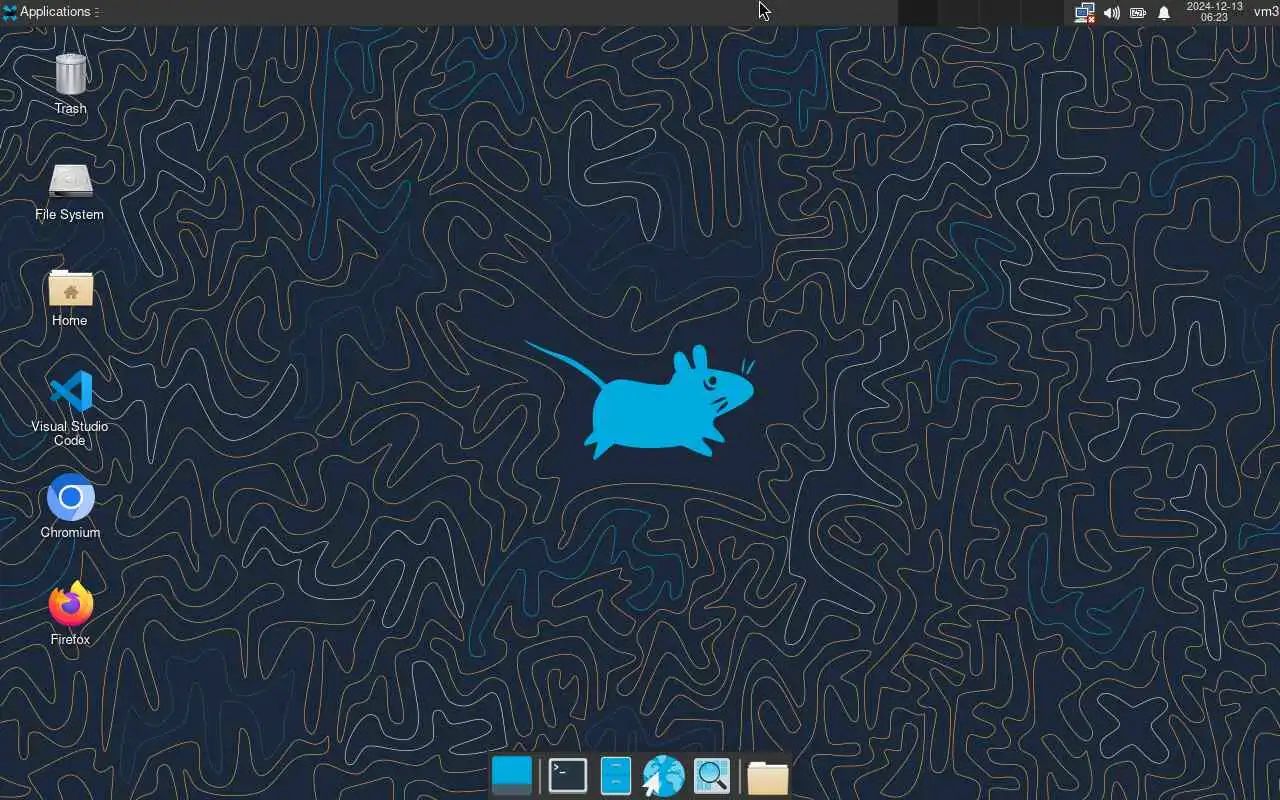Click the vm3 user name in the panel
This screenshot has height=800, width=1280.
click(1266, 12)
